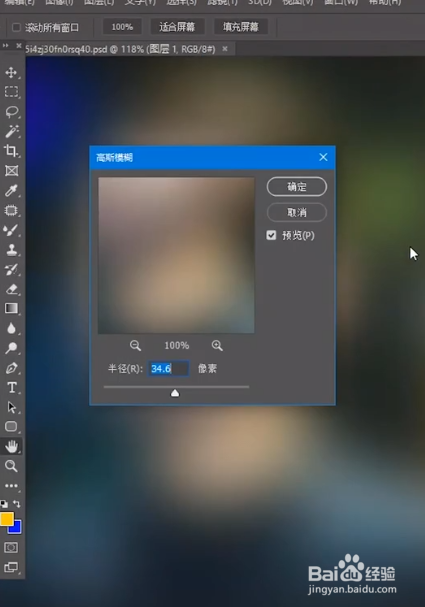Open the blue background color picker

16,528
